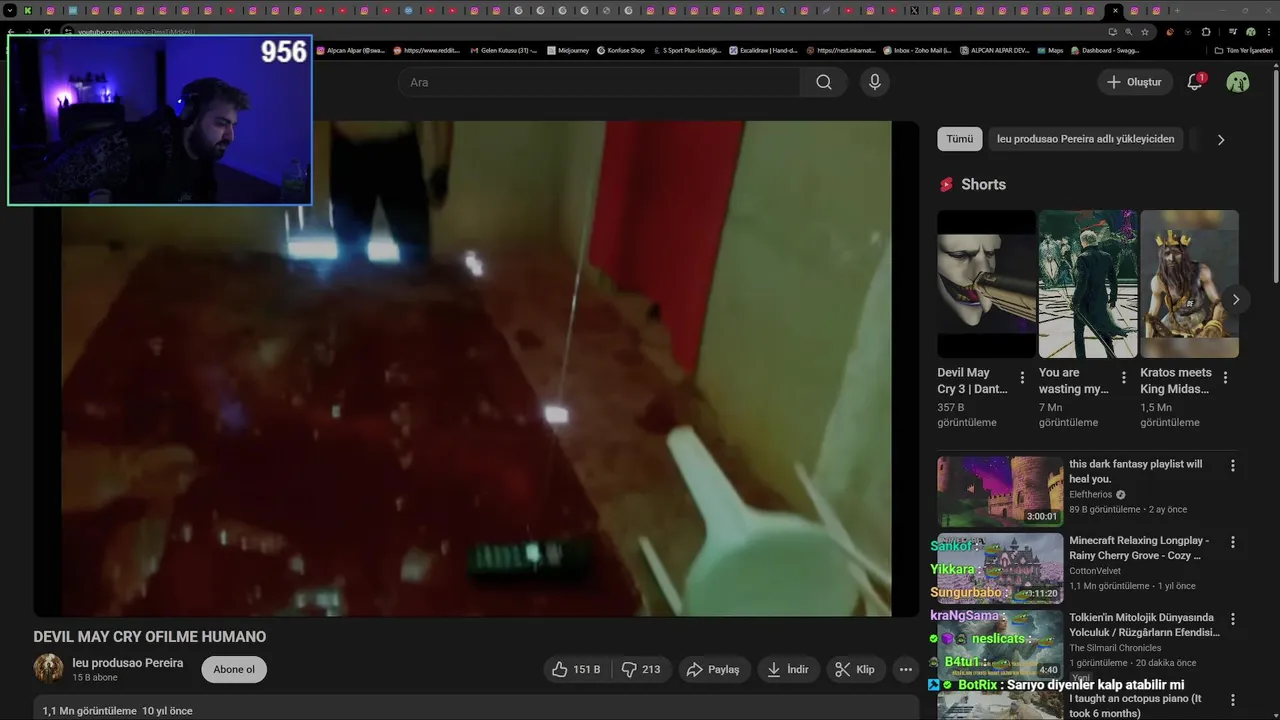The height and width of the screenshot is (720, 1280).
Task: Open options for the Tolkien'in Mitolojik Dünyasında video
Action: pyautogui.click(x=1233, y=619)
